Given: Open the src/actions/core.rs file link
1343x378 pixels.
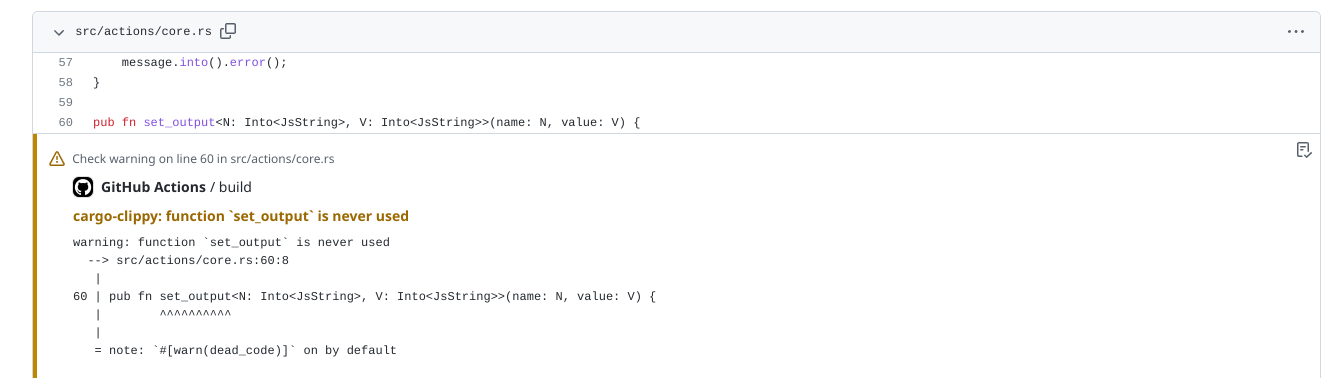Looking at the screenshot, I should pyautogui.click(x=144, y=32).
